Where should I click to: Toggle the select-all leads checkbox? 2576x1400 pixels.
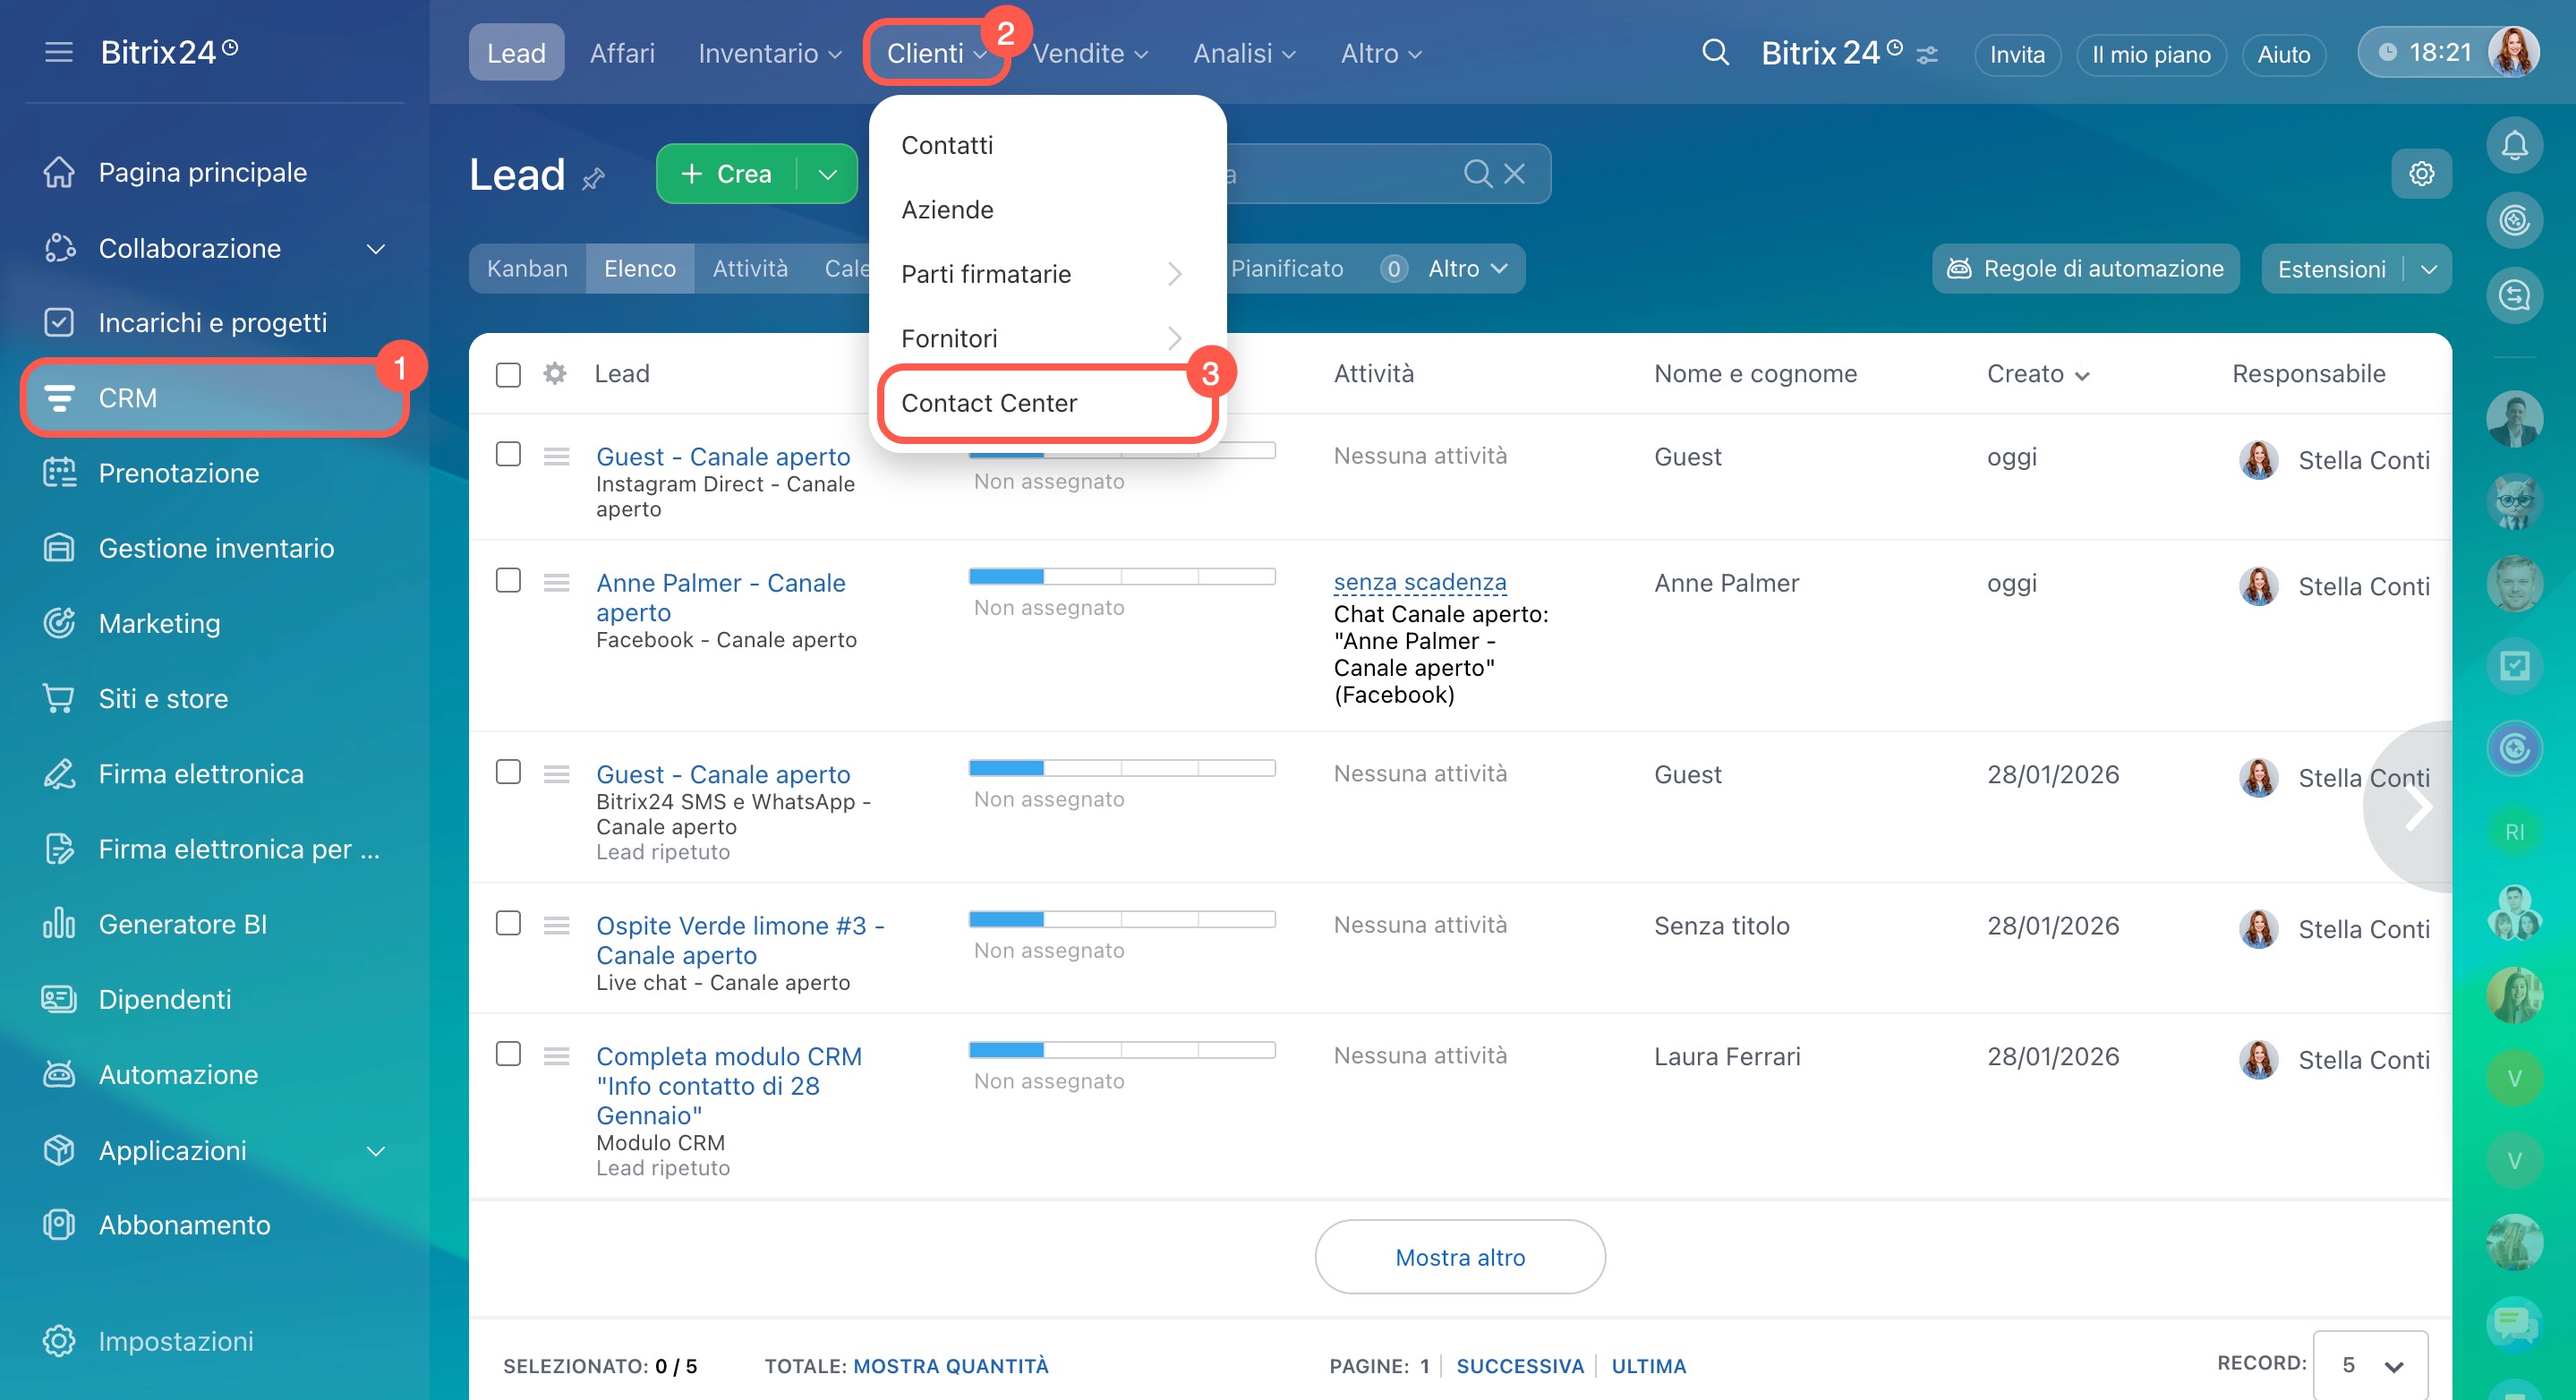tap(508, 375)
